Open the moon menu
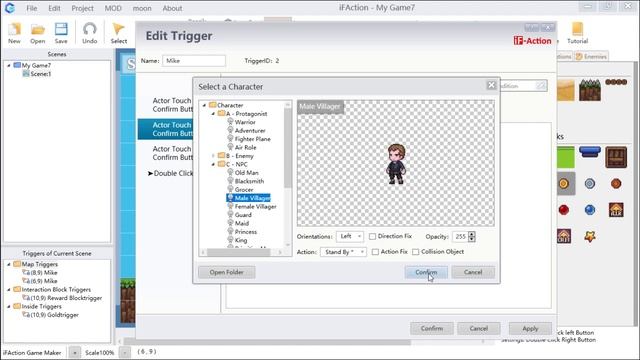This screenshot has width=640, height=360. click(x=142, y=8)
